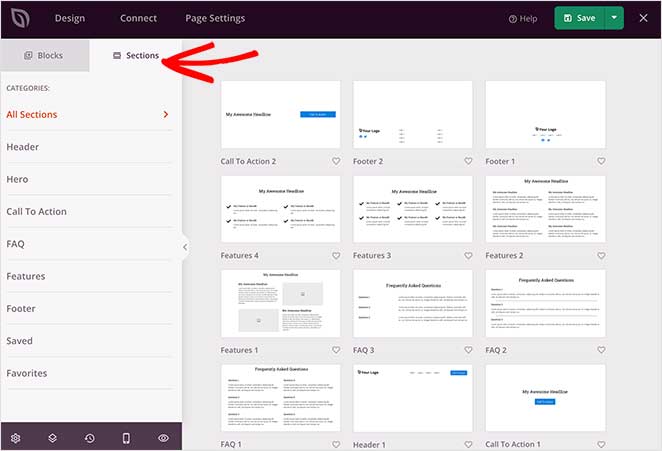Close the builder with X icon
This screenshot has width=662, height=451.
coord(645,18)
